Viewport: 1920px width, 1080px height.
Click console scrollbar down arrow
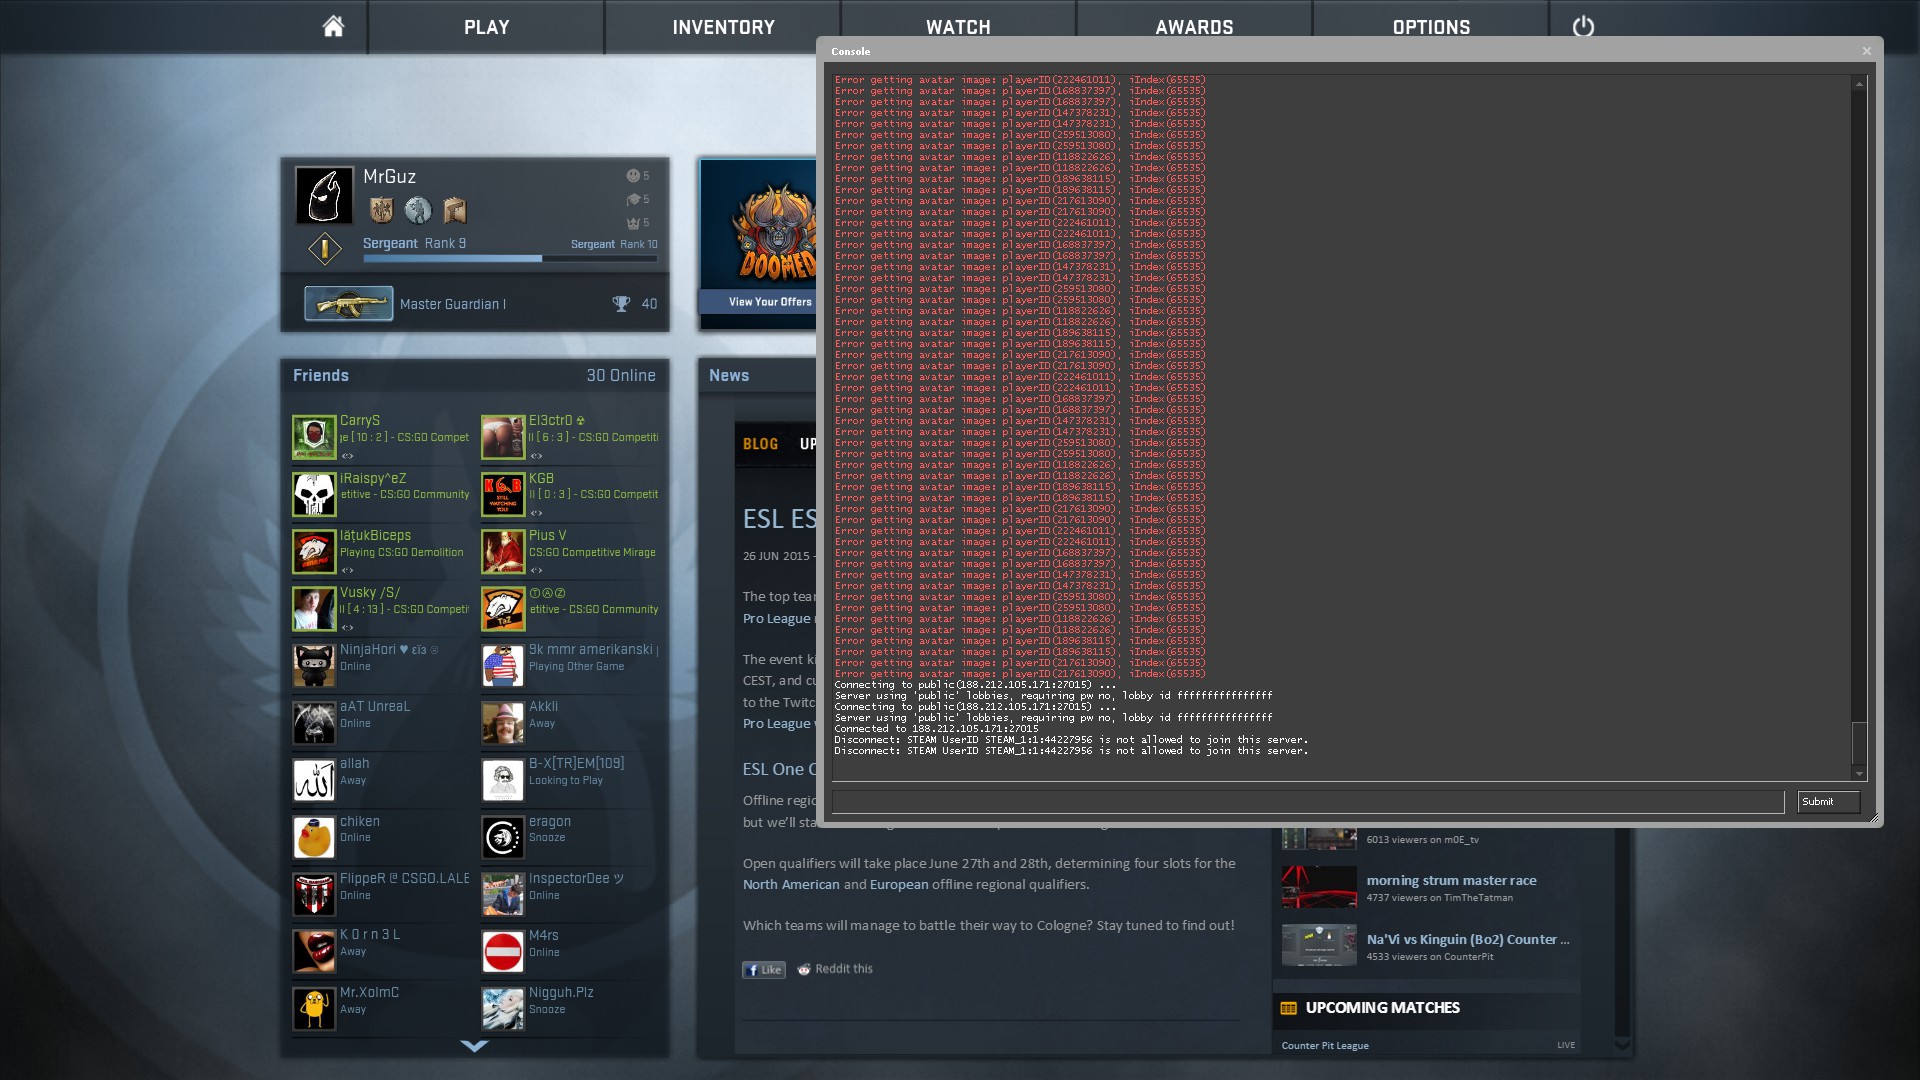1859,773
